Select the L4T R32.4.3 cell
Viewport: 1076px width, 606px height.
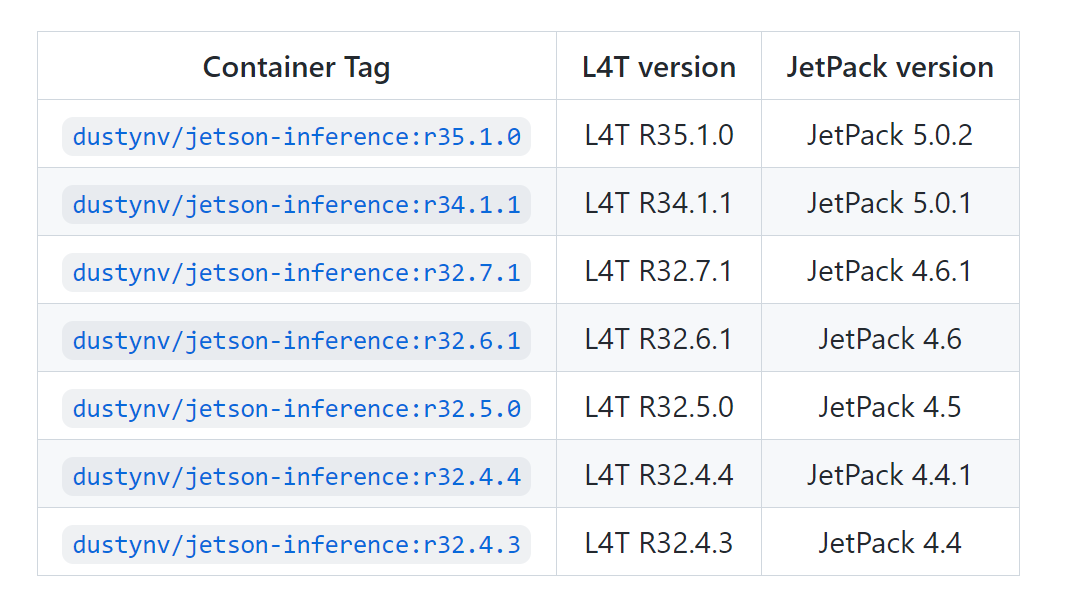point(659,542)
